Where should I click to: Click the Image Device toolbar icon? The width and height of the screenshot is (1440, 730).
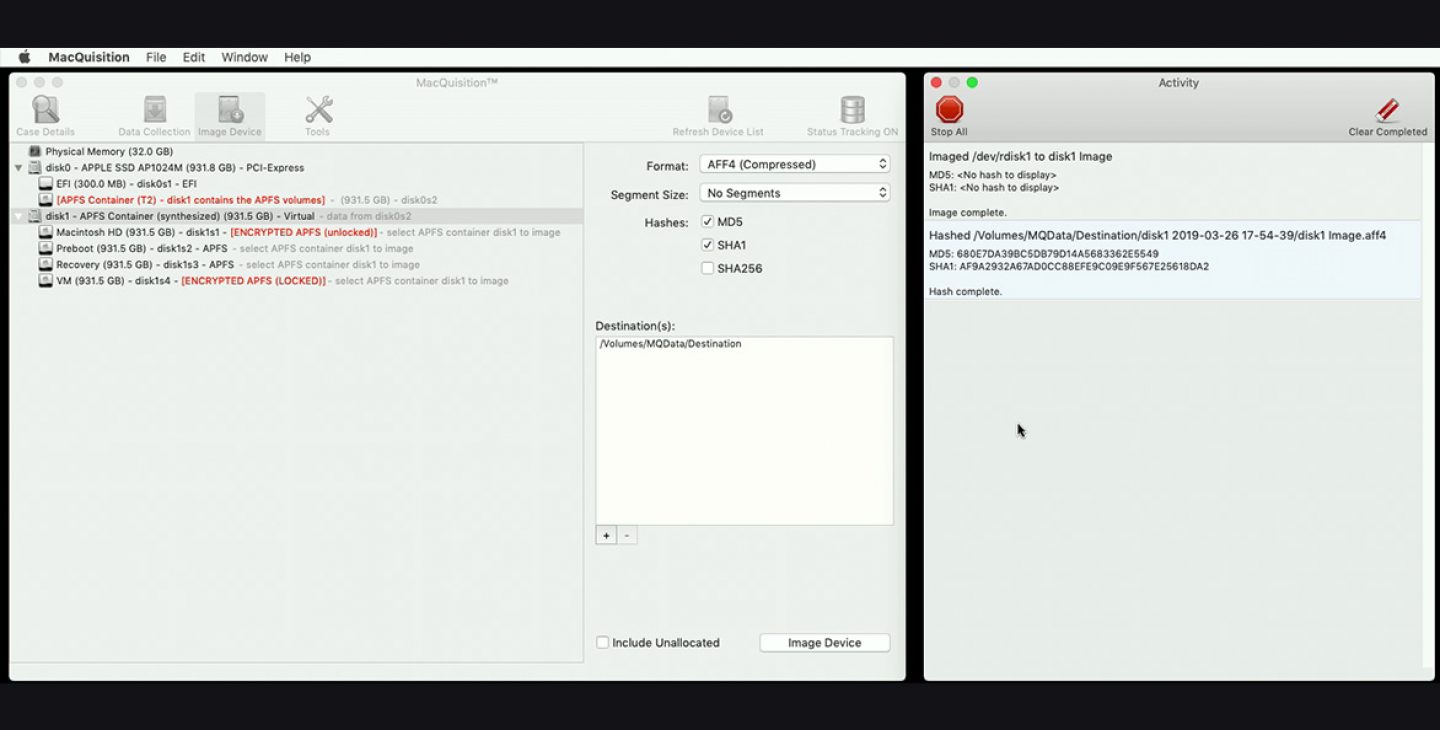click(230, 116)
